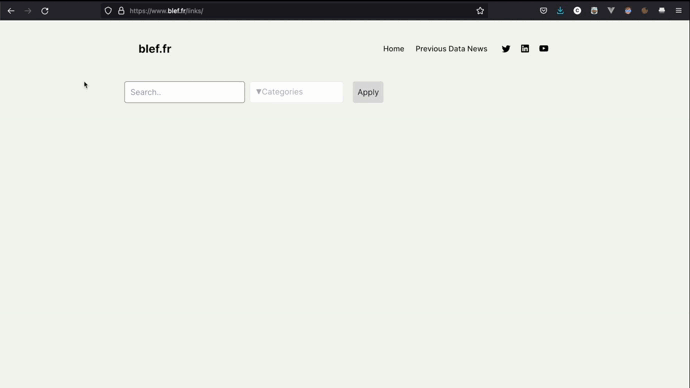This screenshot has width=690, height=388.
Task: Reload the page with the refresh icon
Action: (45, 11)
